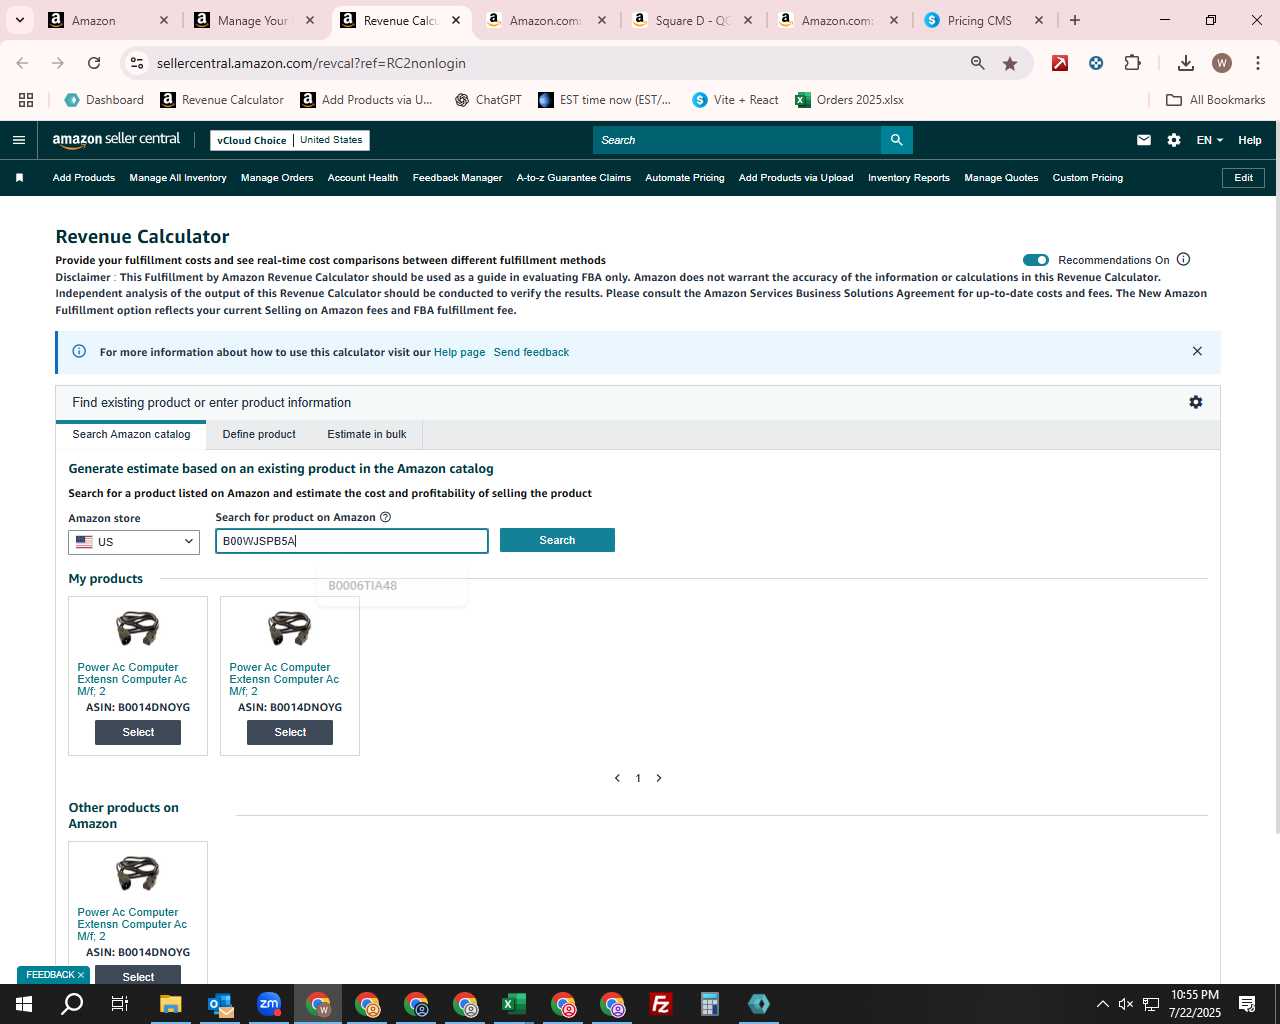Open browser extensions puzzle icon
The height and width of the screenshot is (1024, 1280).
(x=1132, y=63)
